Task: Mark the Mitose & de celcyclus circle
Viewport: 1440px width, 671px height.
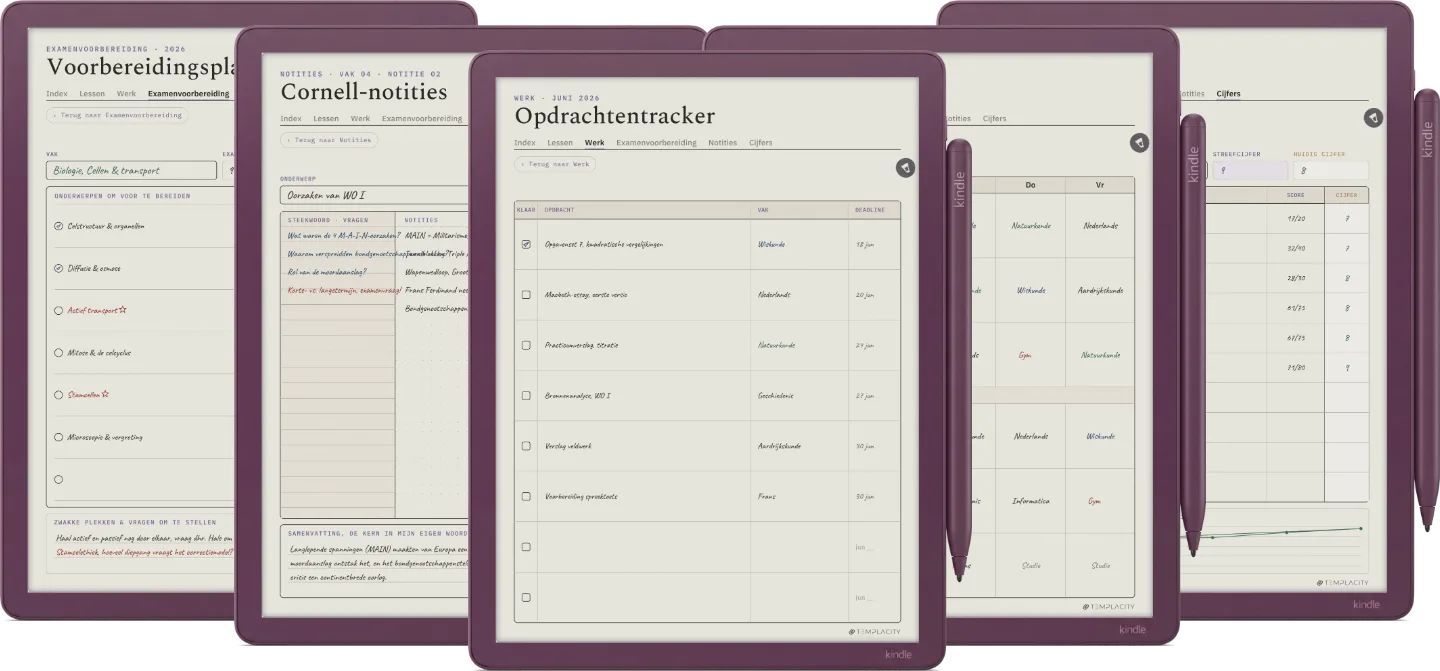Action: (x=58, y=353)
